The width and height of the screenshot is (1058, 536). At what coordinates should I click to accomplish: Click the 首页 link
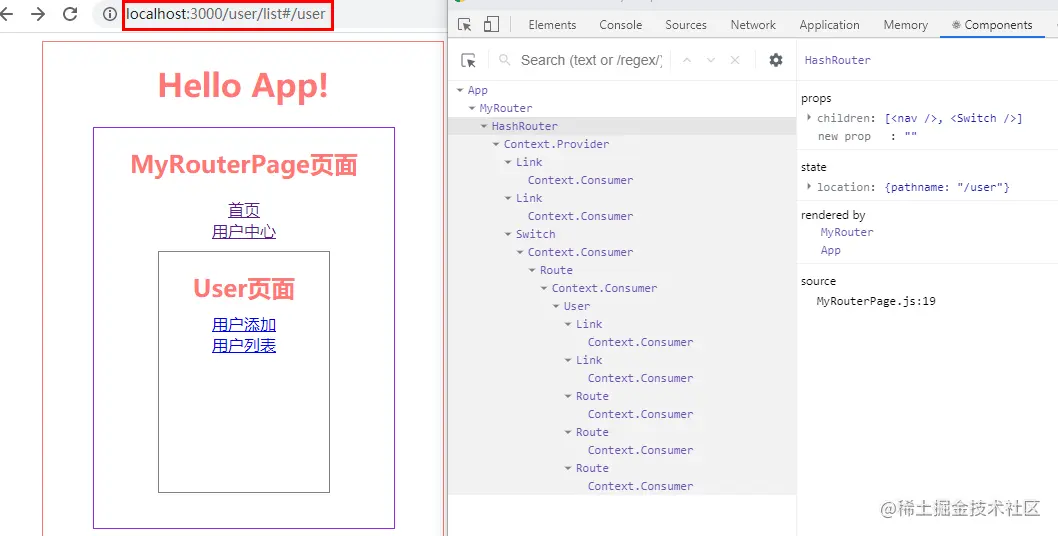(244, 210)
